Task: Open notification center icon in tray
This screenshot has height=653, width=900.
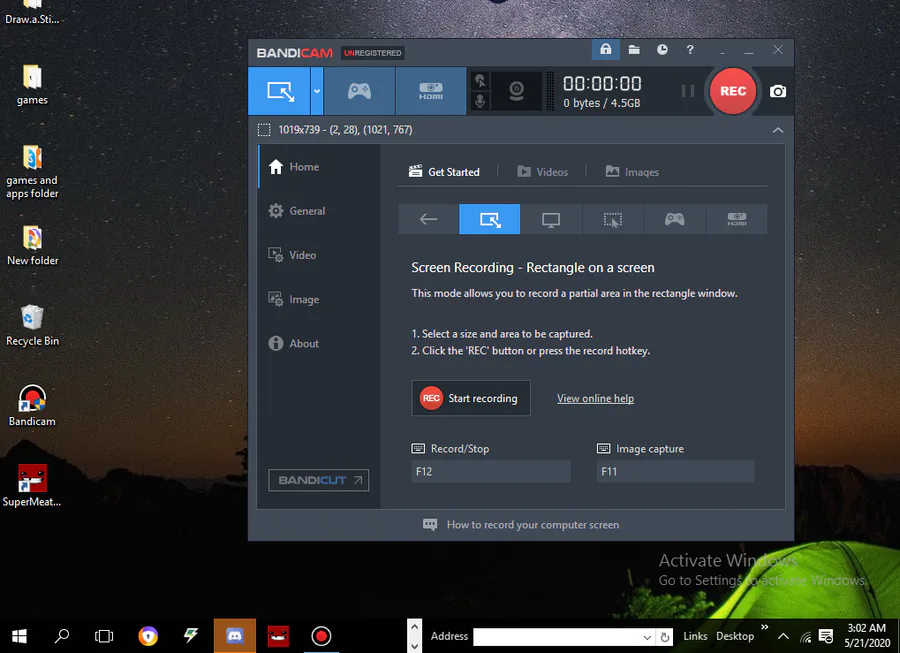Action: (x=826, y=636)
